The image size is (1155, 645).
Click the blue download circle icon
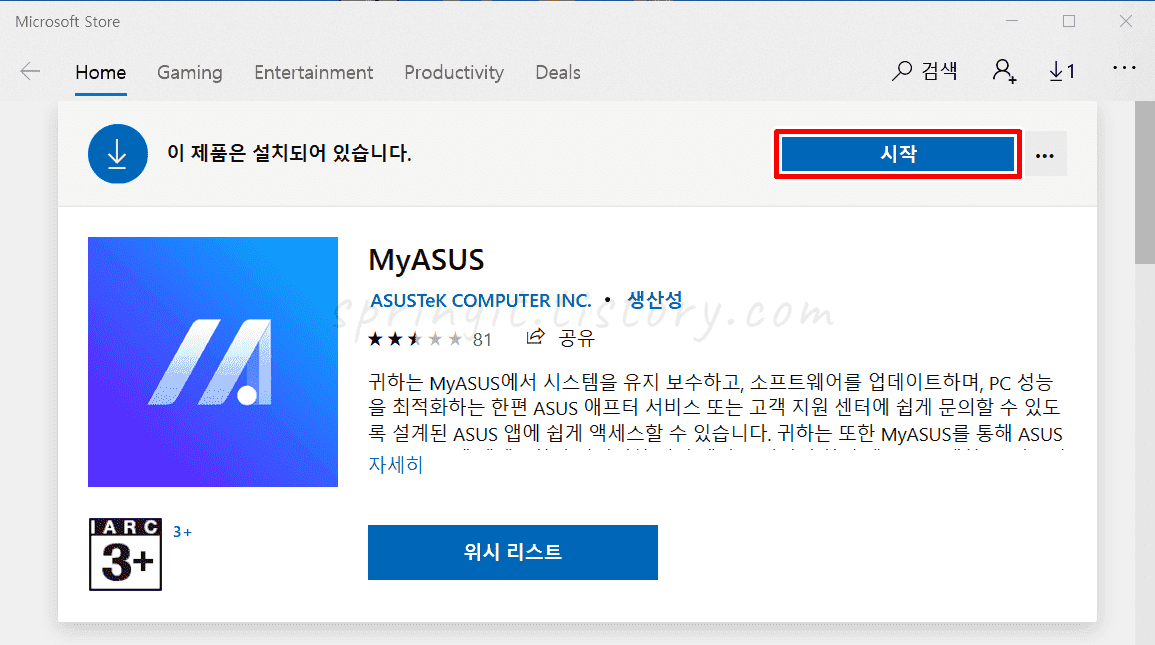pyautogui.click(x=118, y=154)
